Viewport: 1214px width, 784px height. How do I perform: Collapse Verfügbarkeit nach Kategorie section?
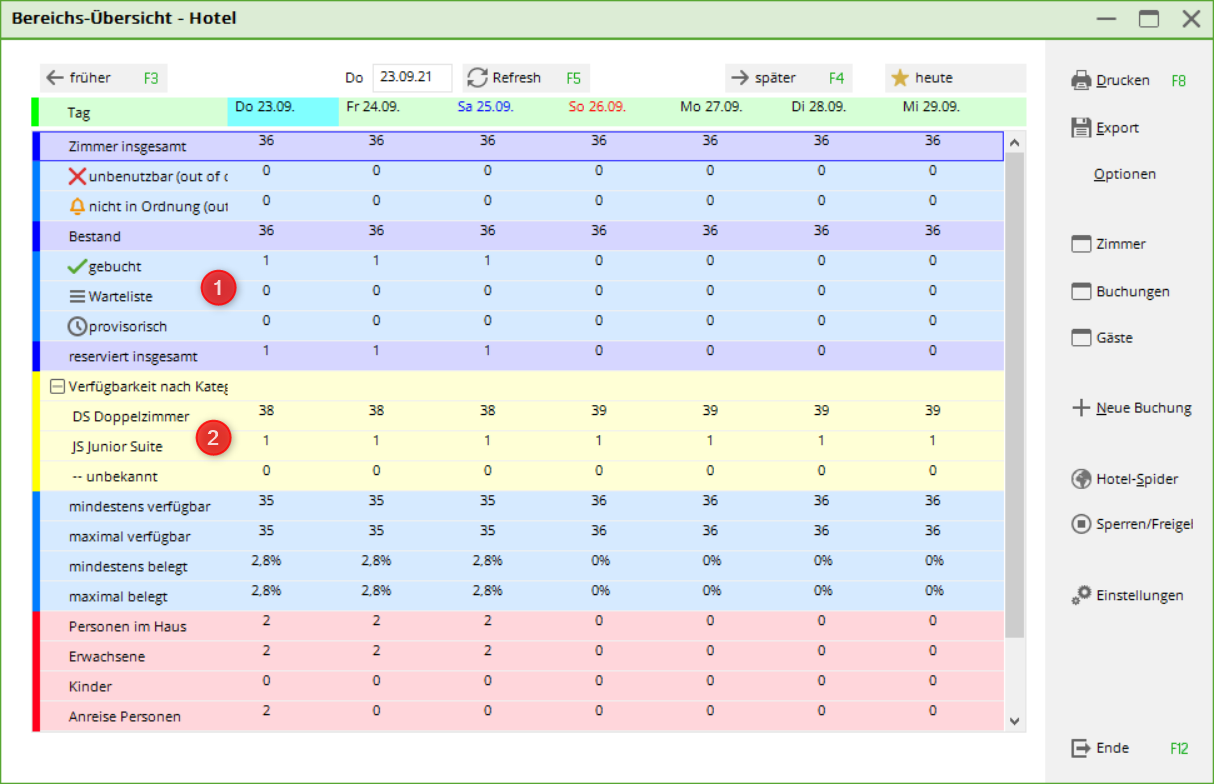point(57,386)
